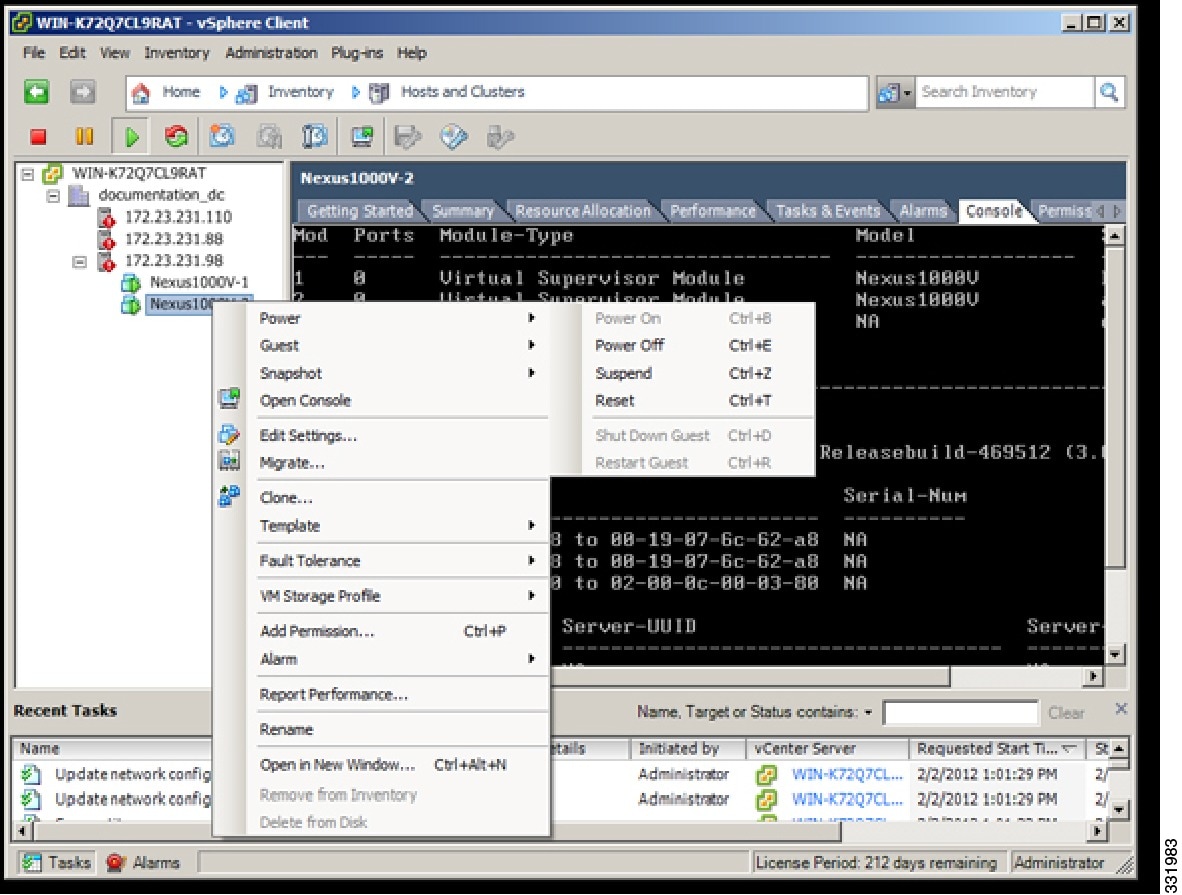The height and width of the screenshot is (895, 1182).
Task: Click the Search Inventory input field
Action: point(1005,92)
